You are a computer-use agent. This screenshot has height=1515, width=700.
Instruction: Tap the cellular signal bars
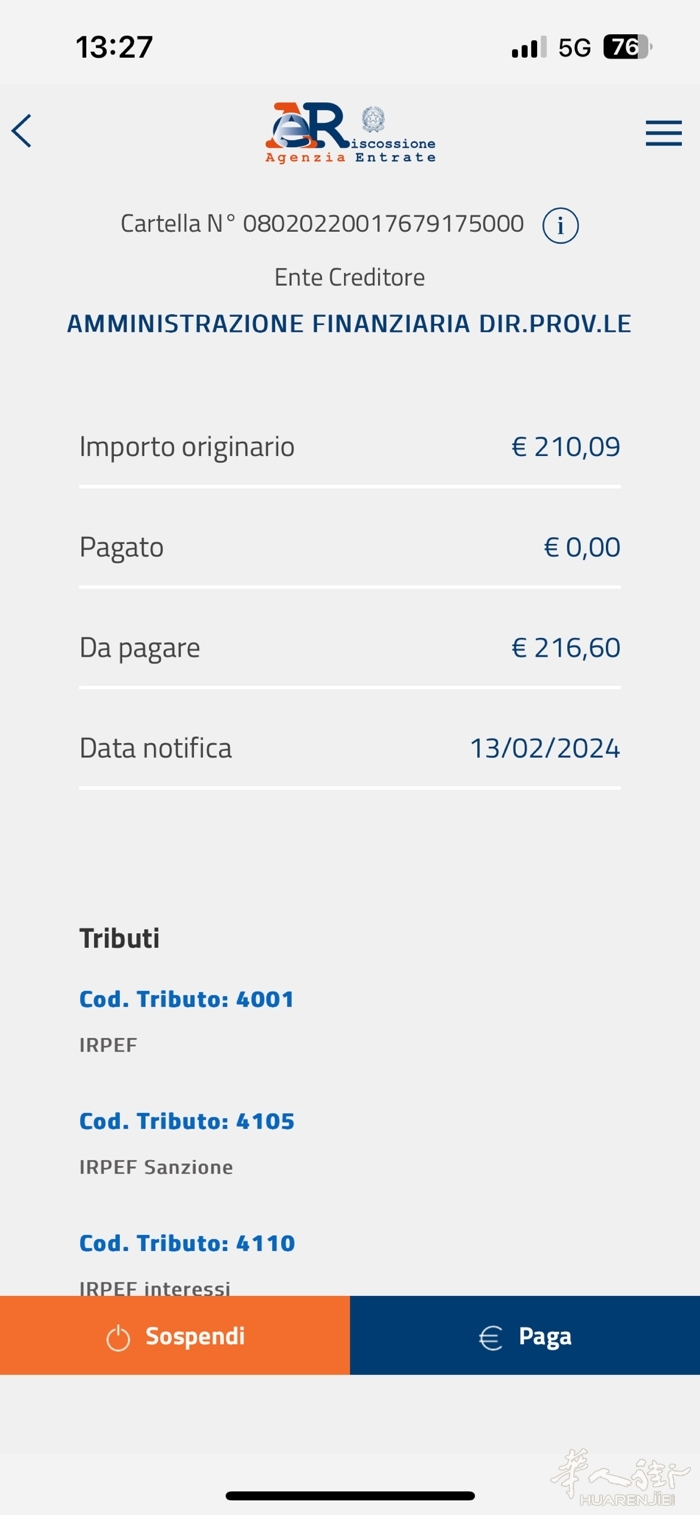click(528, 47)
